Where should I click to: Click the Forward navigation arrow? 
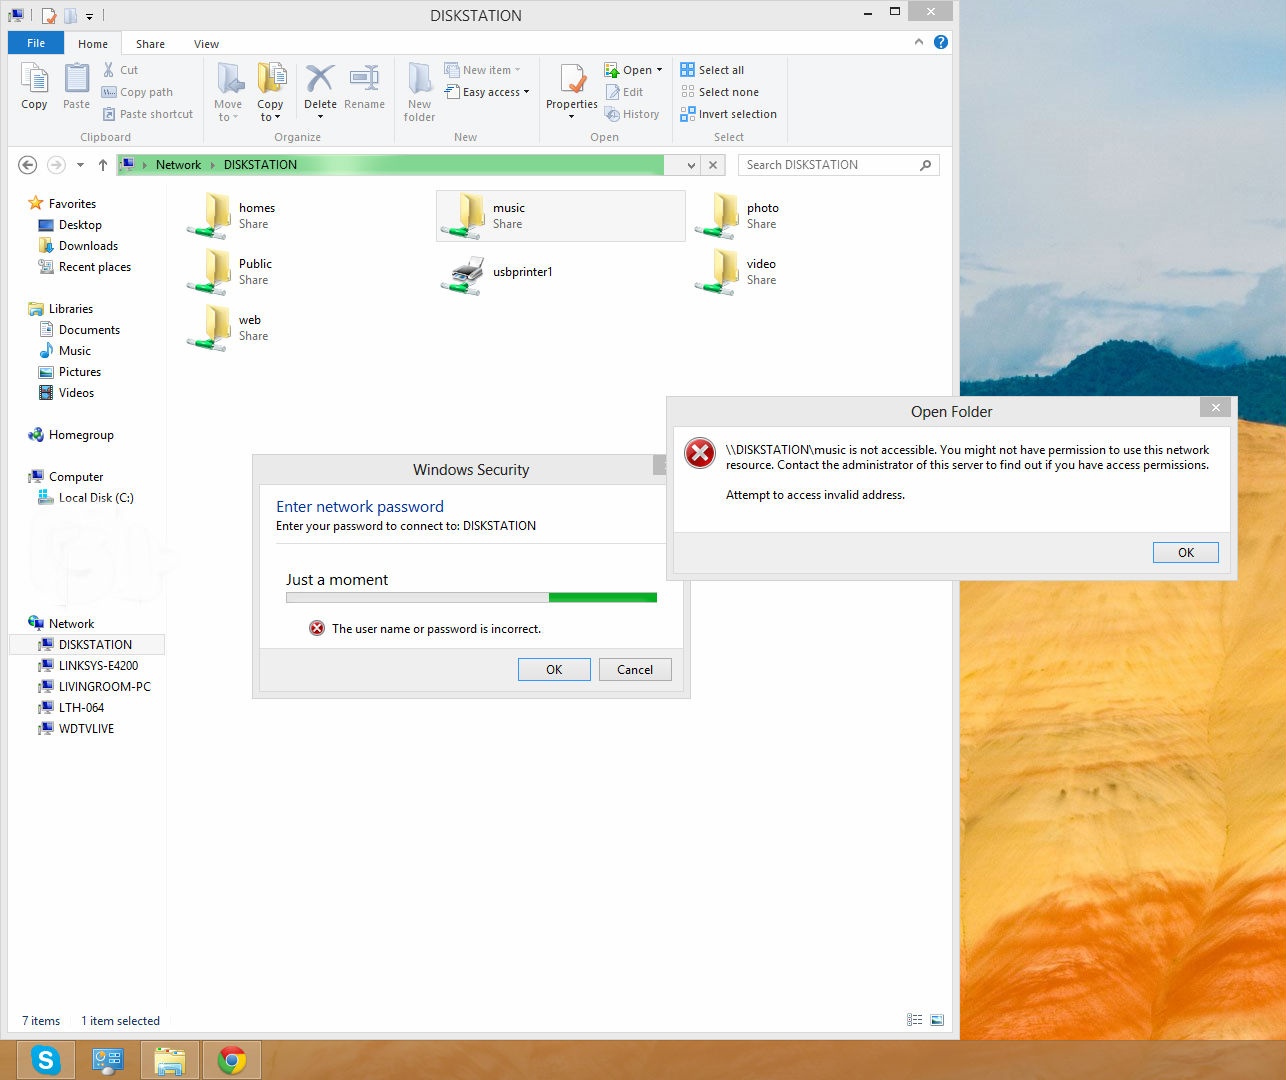tap(56, 165)
